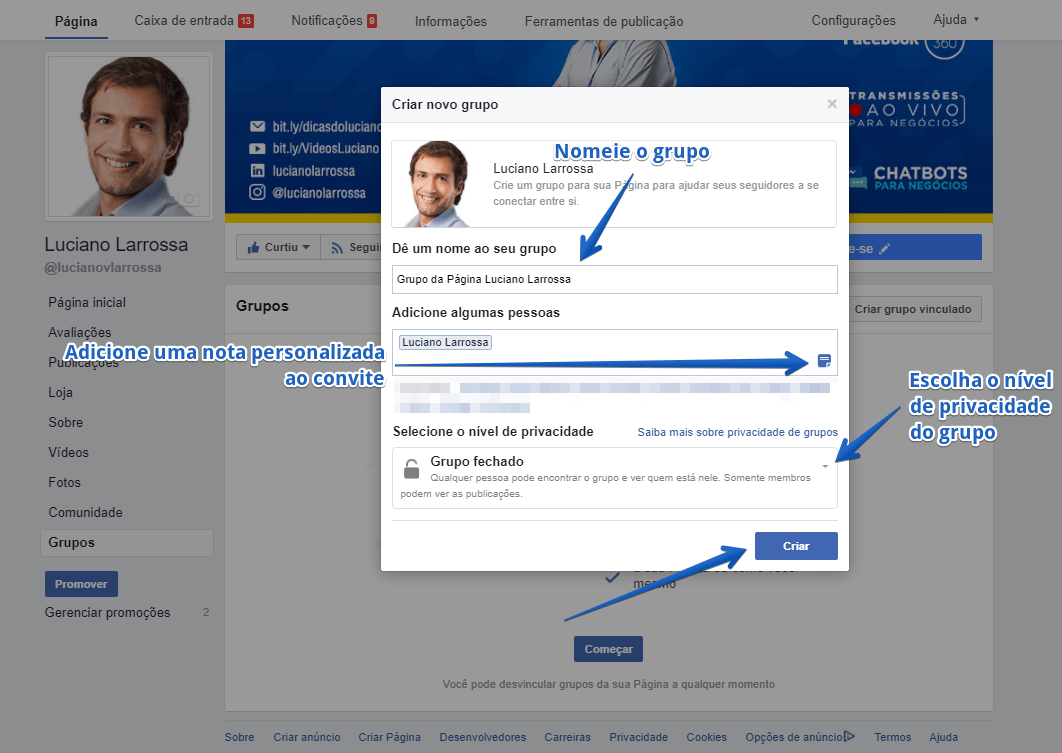Click the Promover button
Screen dimensions: 1062x753
tap(81, 584)
